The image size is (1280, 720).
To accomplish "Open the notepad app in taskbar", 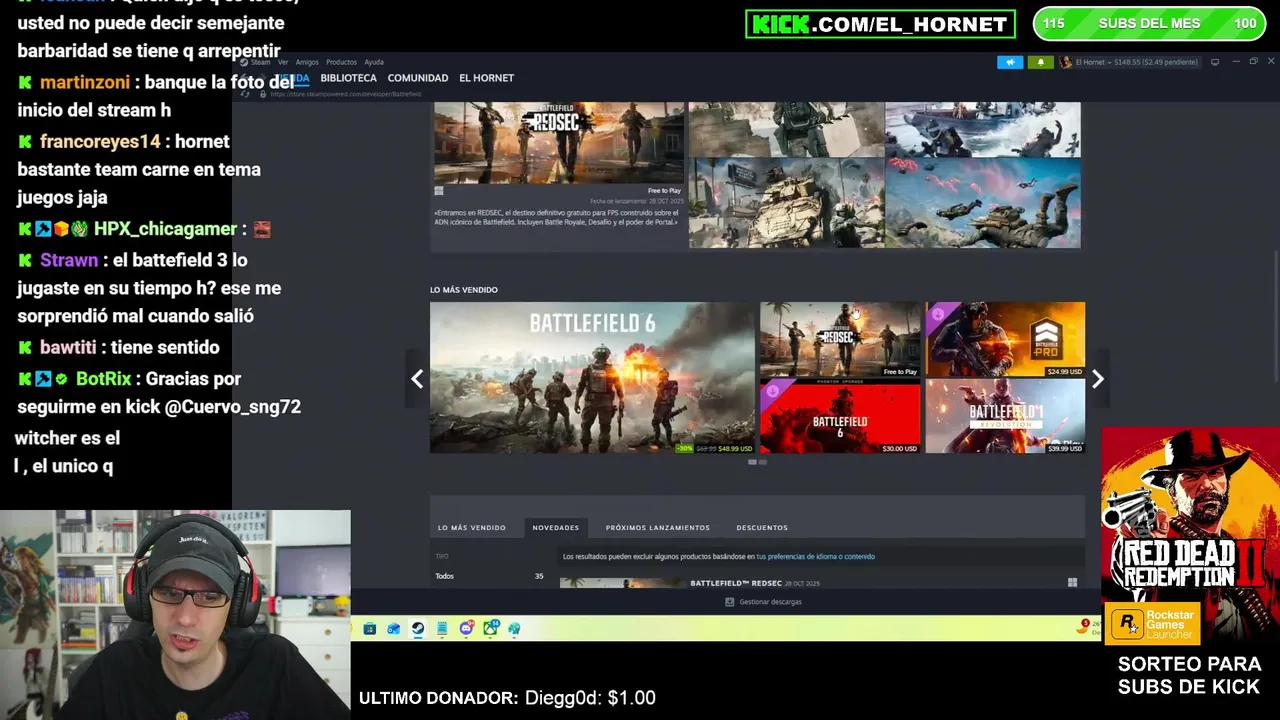I will 442,629.
